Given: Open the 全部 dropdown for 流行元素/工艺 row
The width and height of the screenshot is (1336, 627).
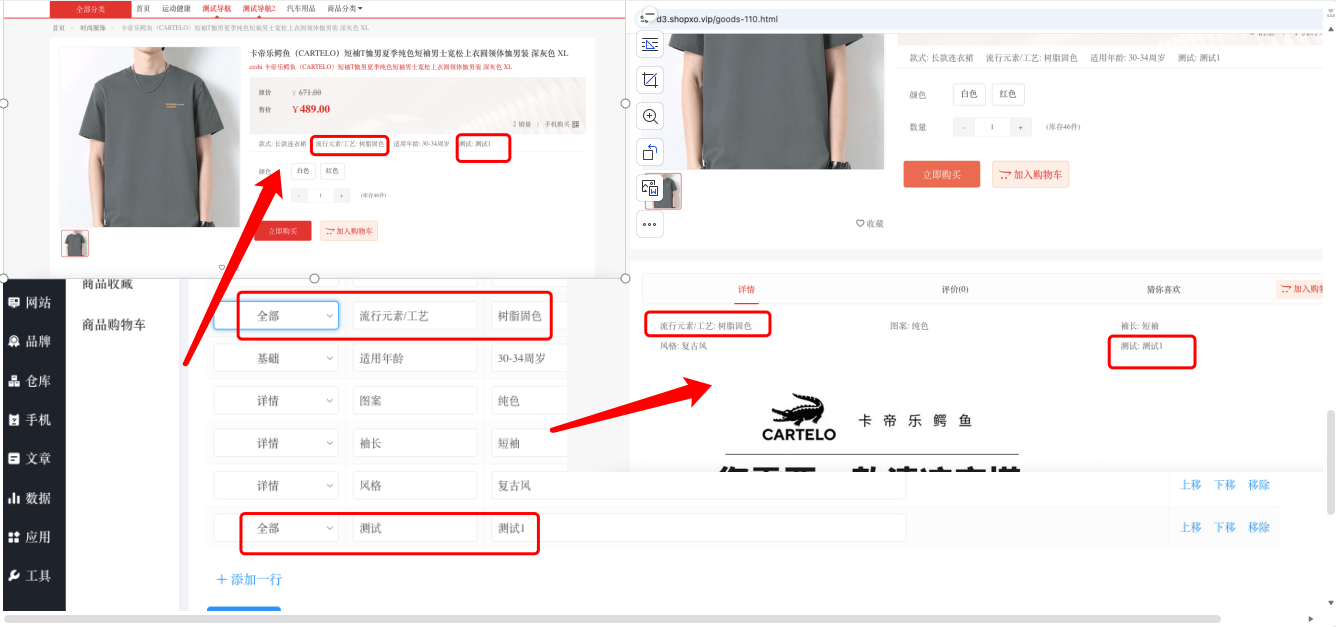Looking at the screenshot, I should [276, 315].
